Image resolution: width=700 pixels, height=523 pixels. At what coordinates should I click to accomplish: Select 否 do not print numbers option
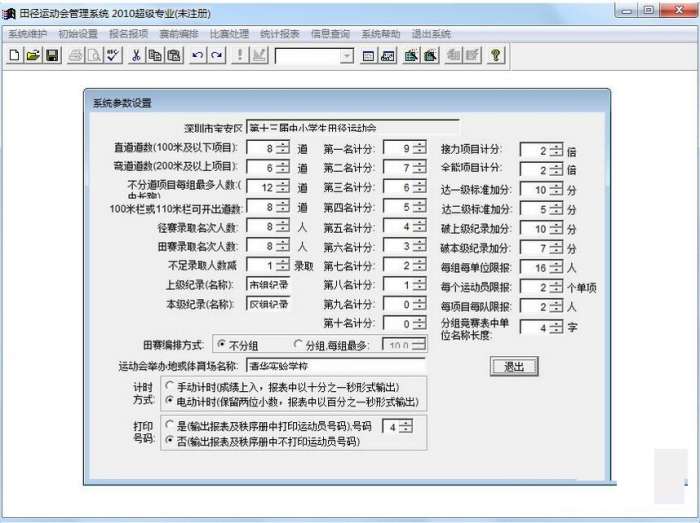[169, 441]
